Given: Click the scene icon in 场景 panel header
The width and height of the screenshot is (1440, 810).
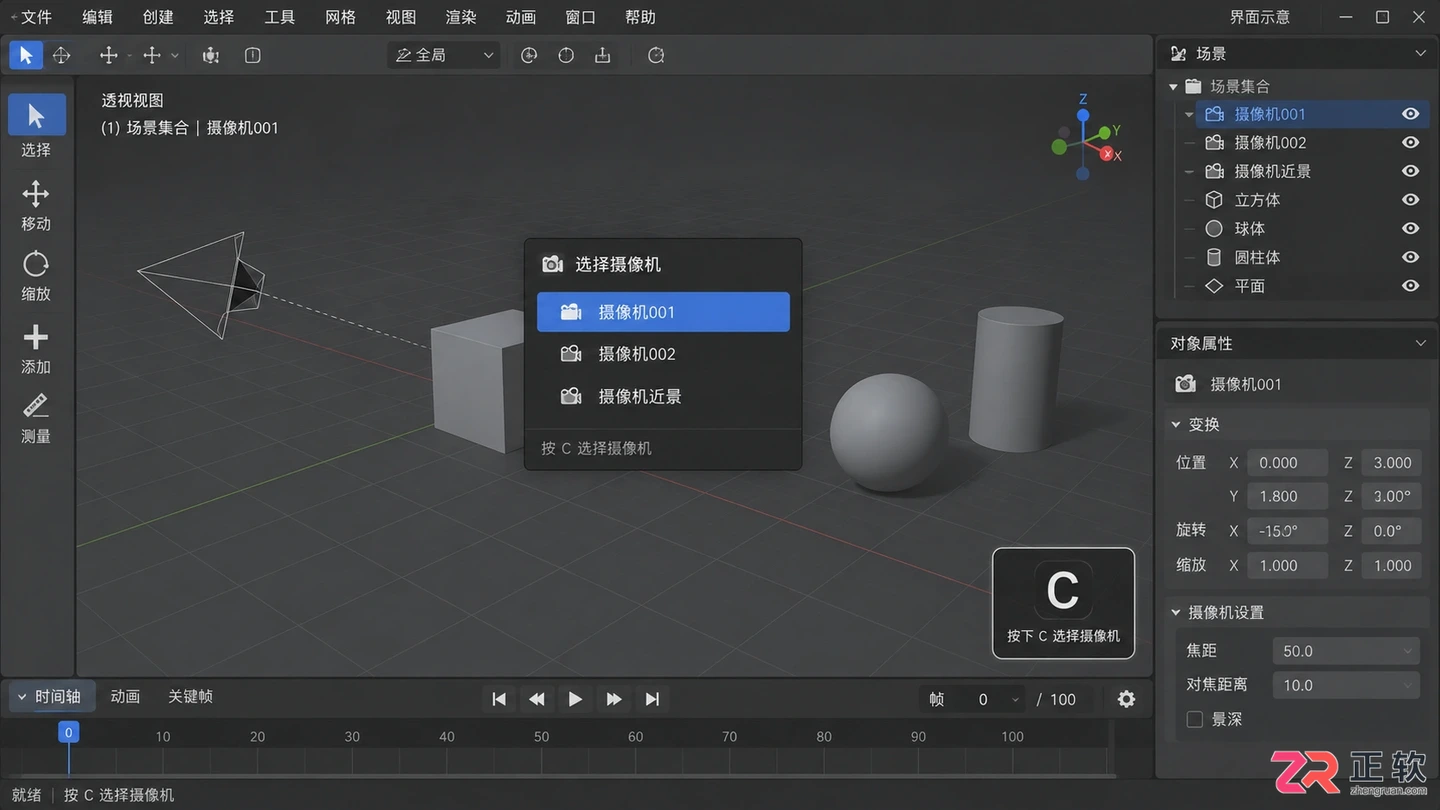Looking at the screenshot, I should 1178,54.
